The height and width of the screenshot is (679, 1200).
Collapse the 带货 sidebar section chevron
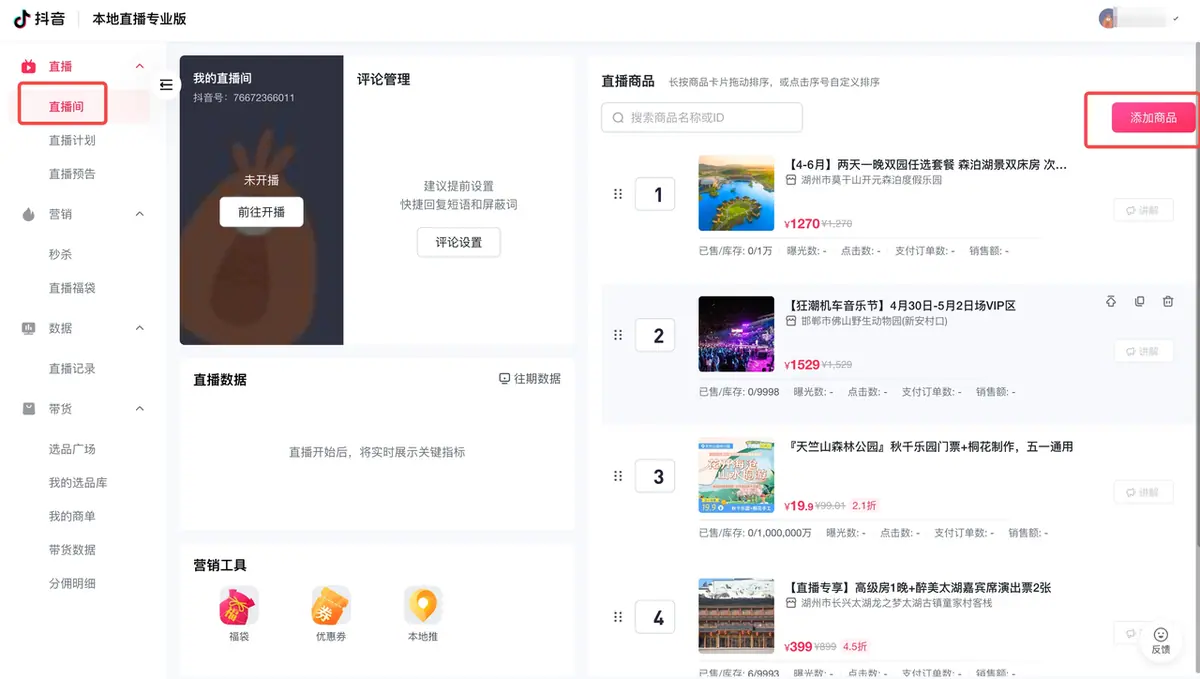coord(140,409)
